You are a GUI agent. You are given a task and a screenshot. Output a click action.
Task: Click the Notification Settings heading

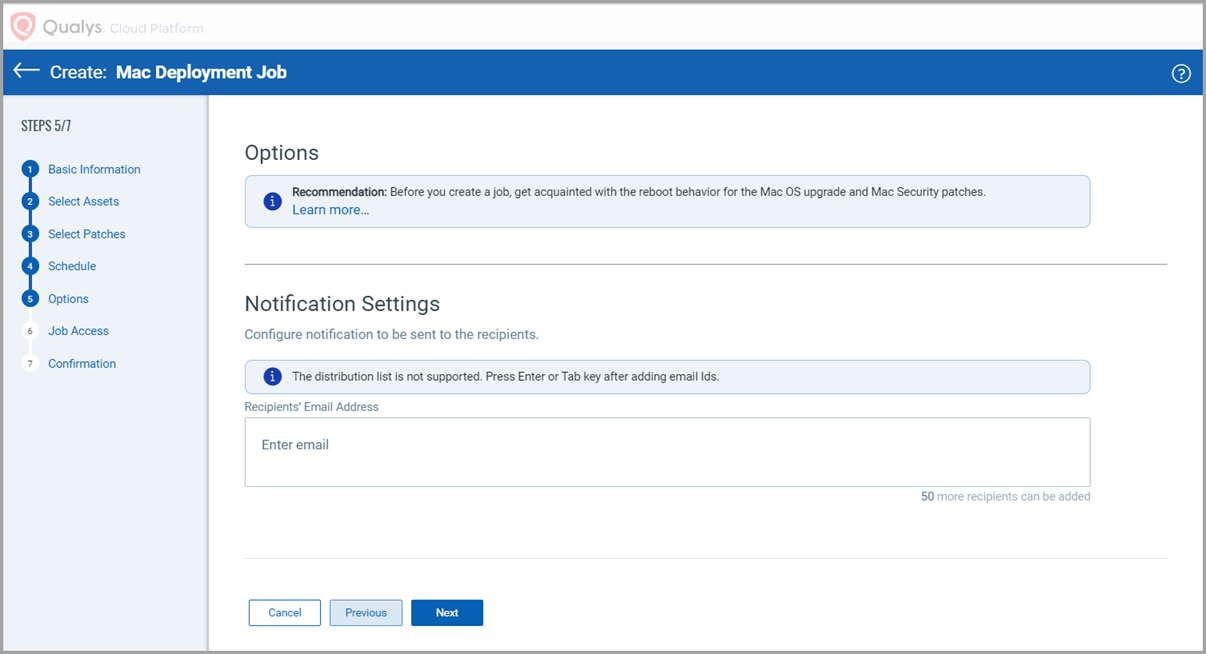click(342, 304)
